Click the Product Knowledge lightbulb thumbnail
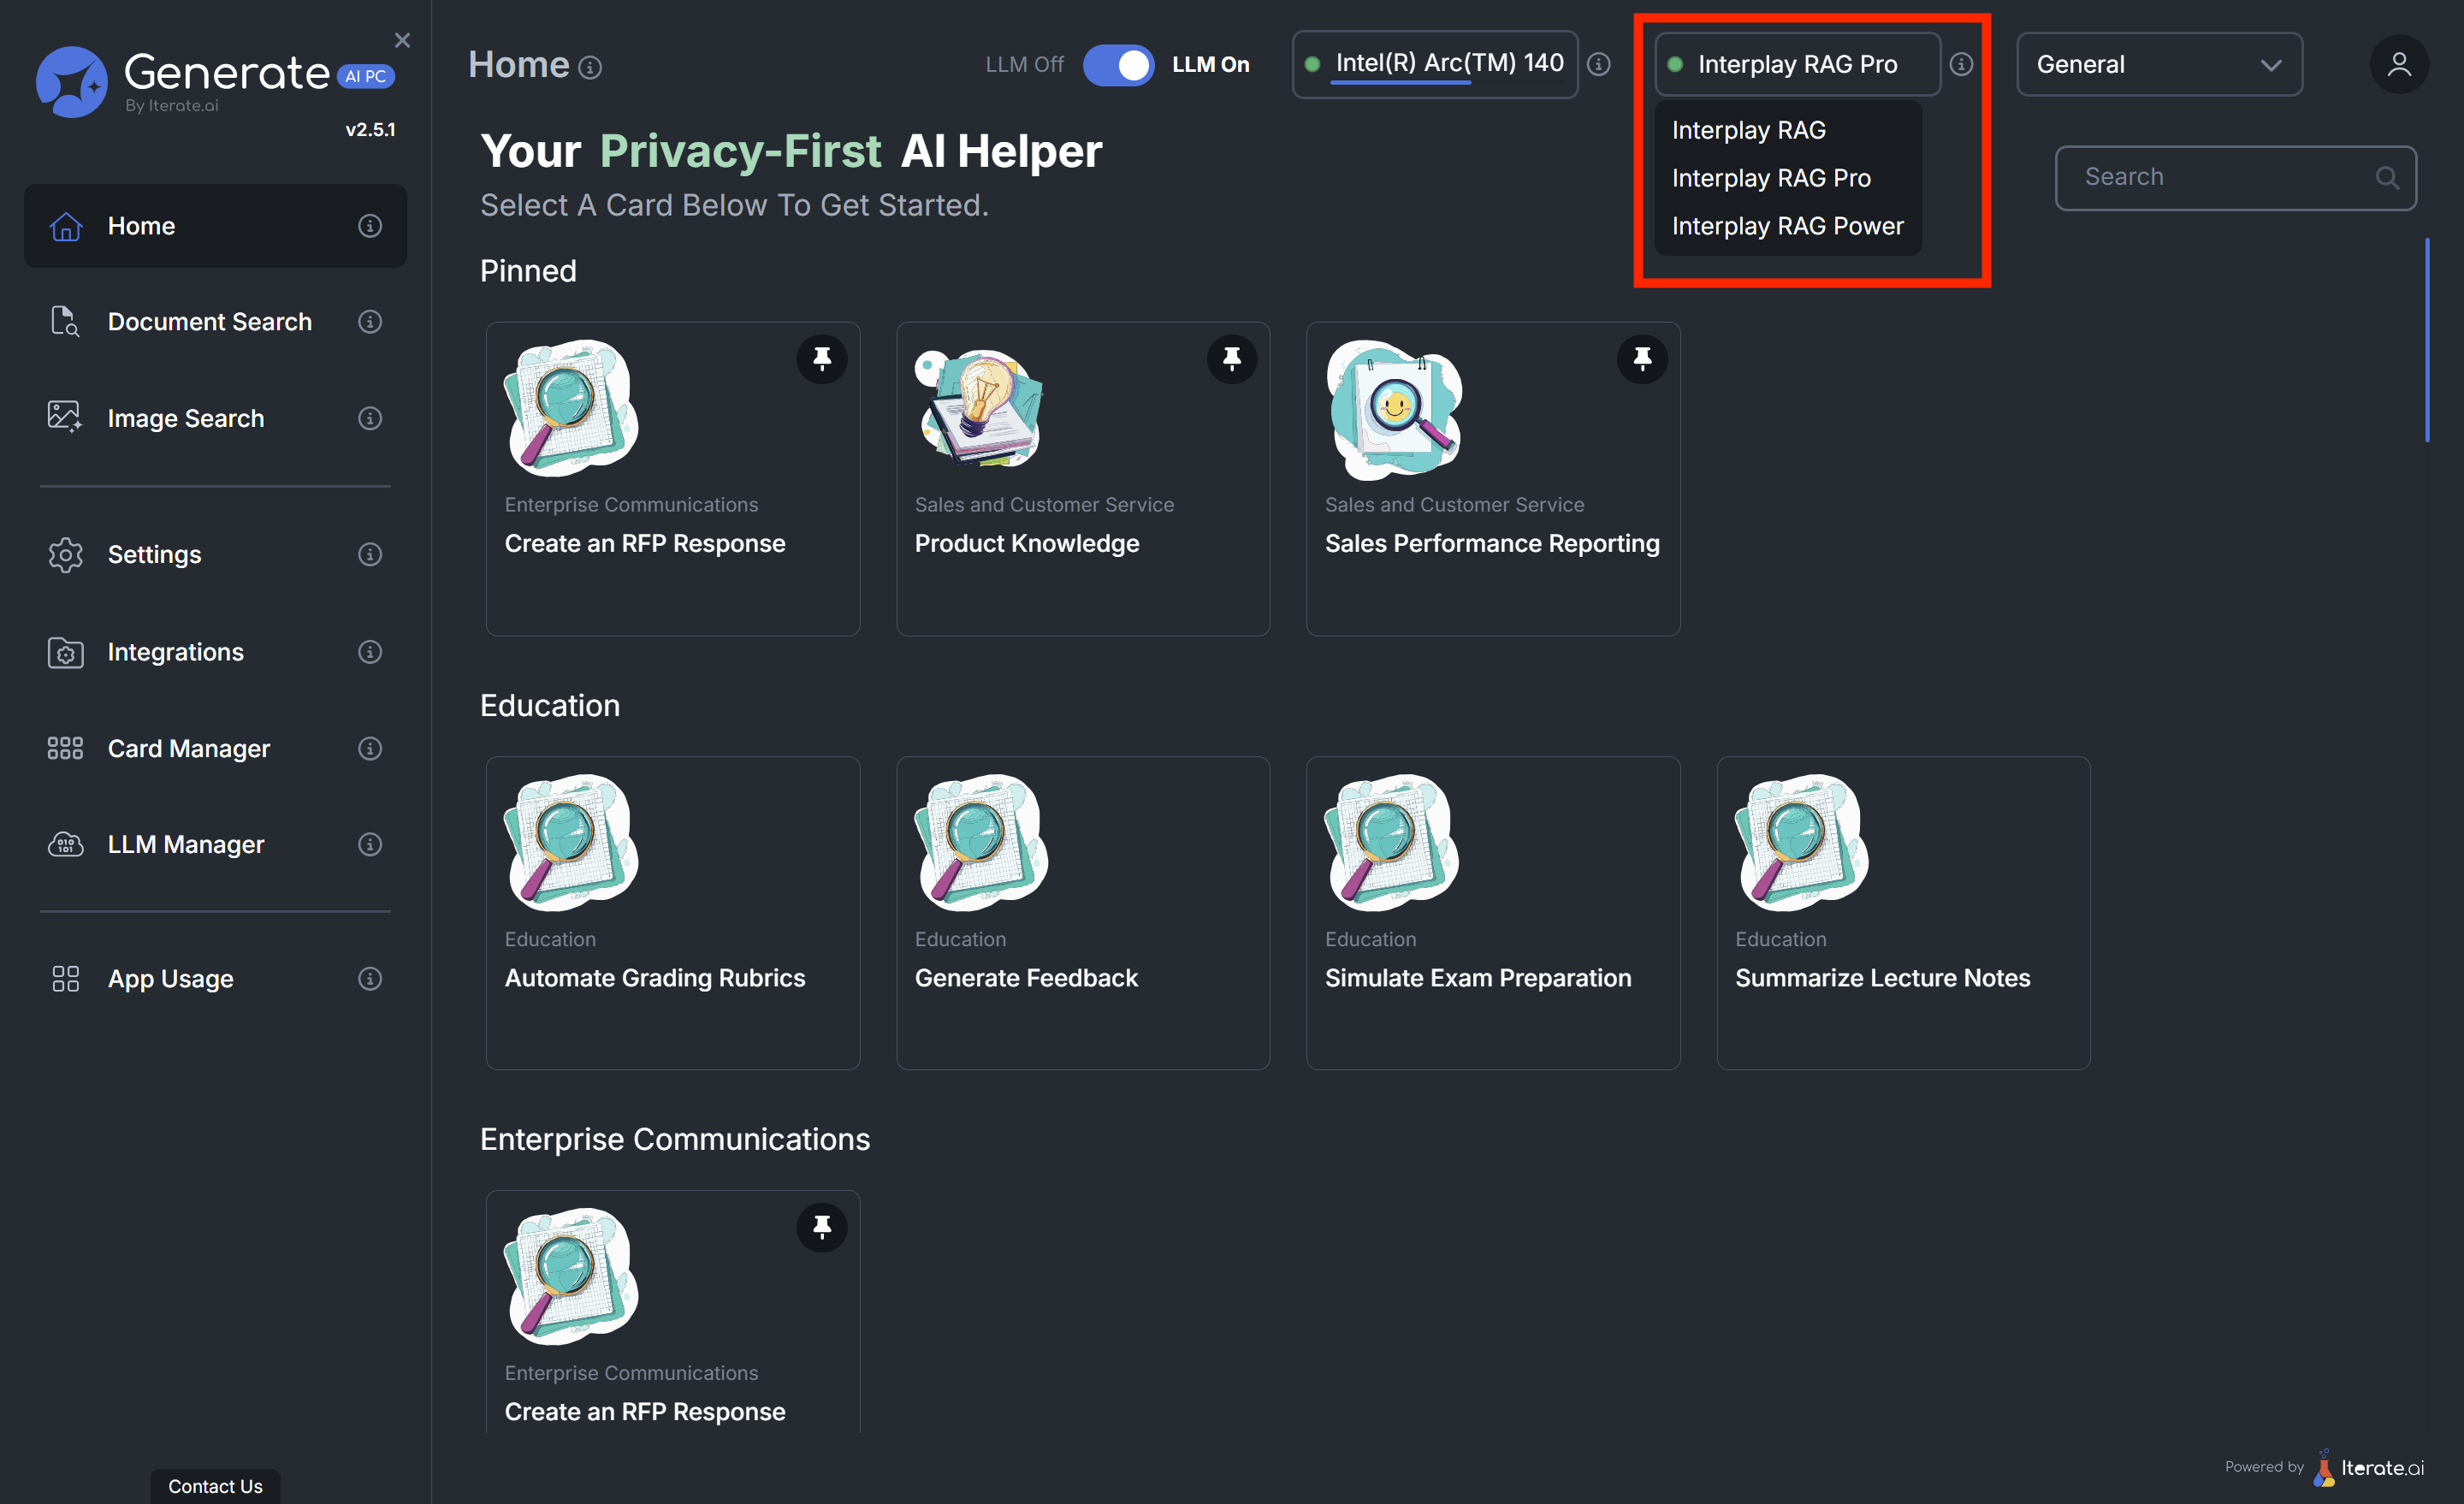The image size is (2464, 1504). click(x=979, y=408)
